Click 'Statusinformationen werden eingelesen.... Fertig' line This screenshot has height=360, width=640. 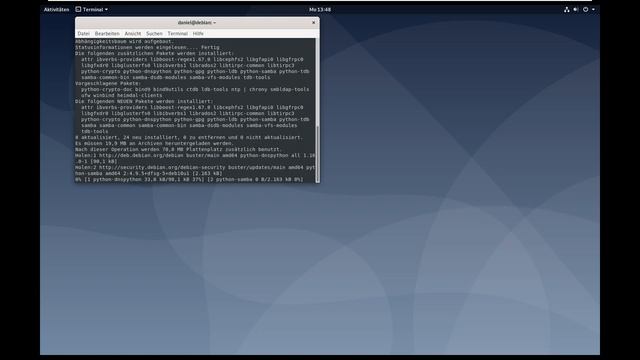coord(147,47)
